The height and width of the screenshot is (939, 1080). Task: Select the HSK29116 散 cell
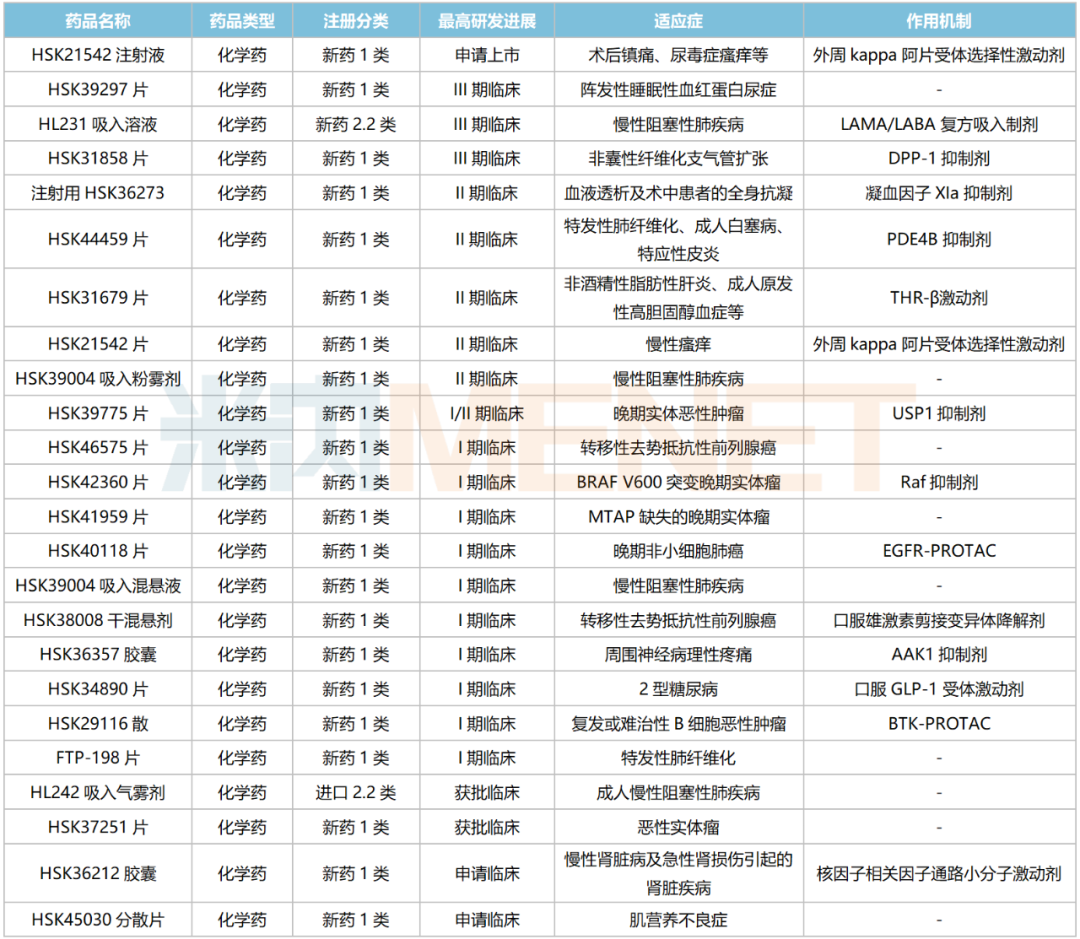tap(98, 723)
